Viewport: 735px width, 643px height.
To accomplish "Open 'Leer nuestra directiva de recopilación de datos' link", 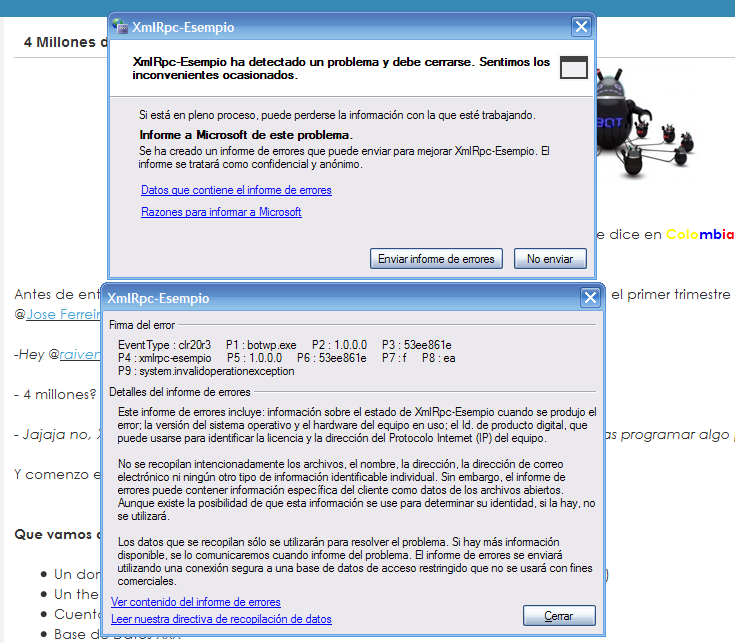I will pyautogui.click(x=221, y=619).
